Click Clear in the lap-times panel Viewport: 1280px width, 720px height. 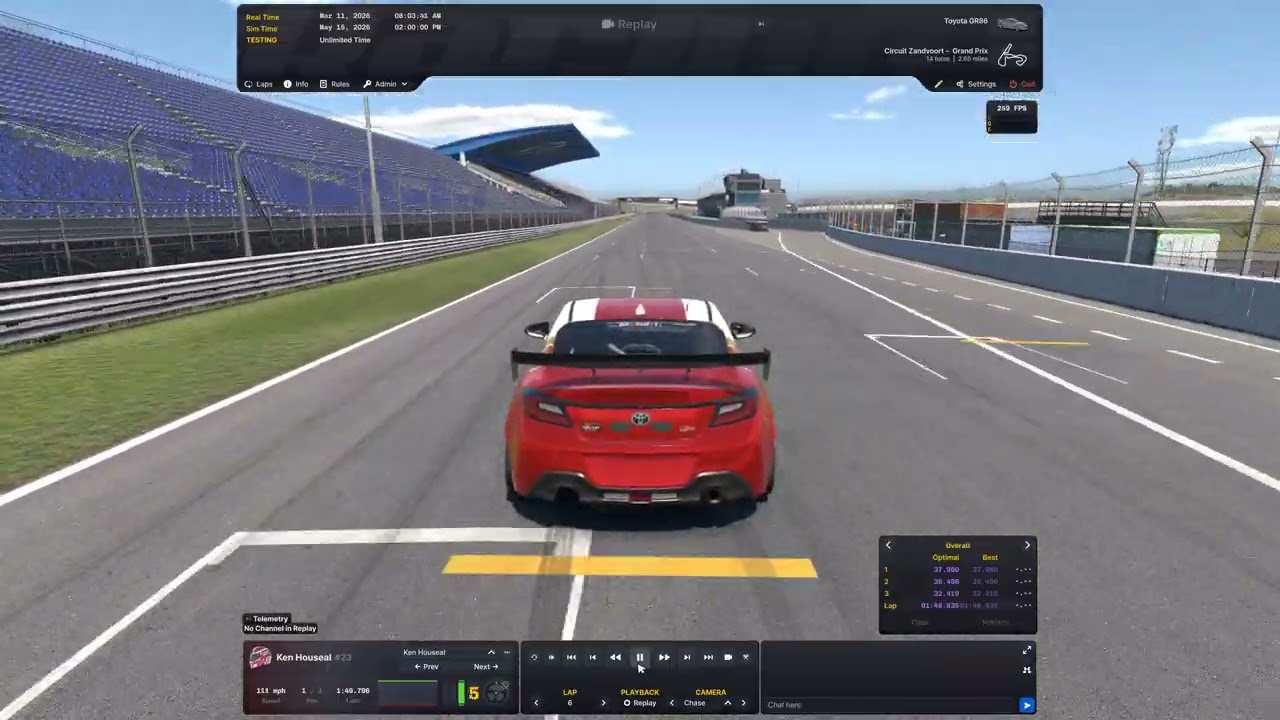click(x=920, y=622)
